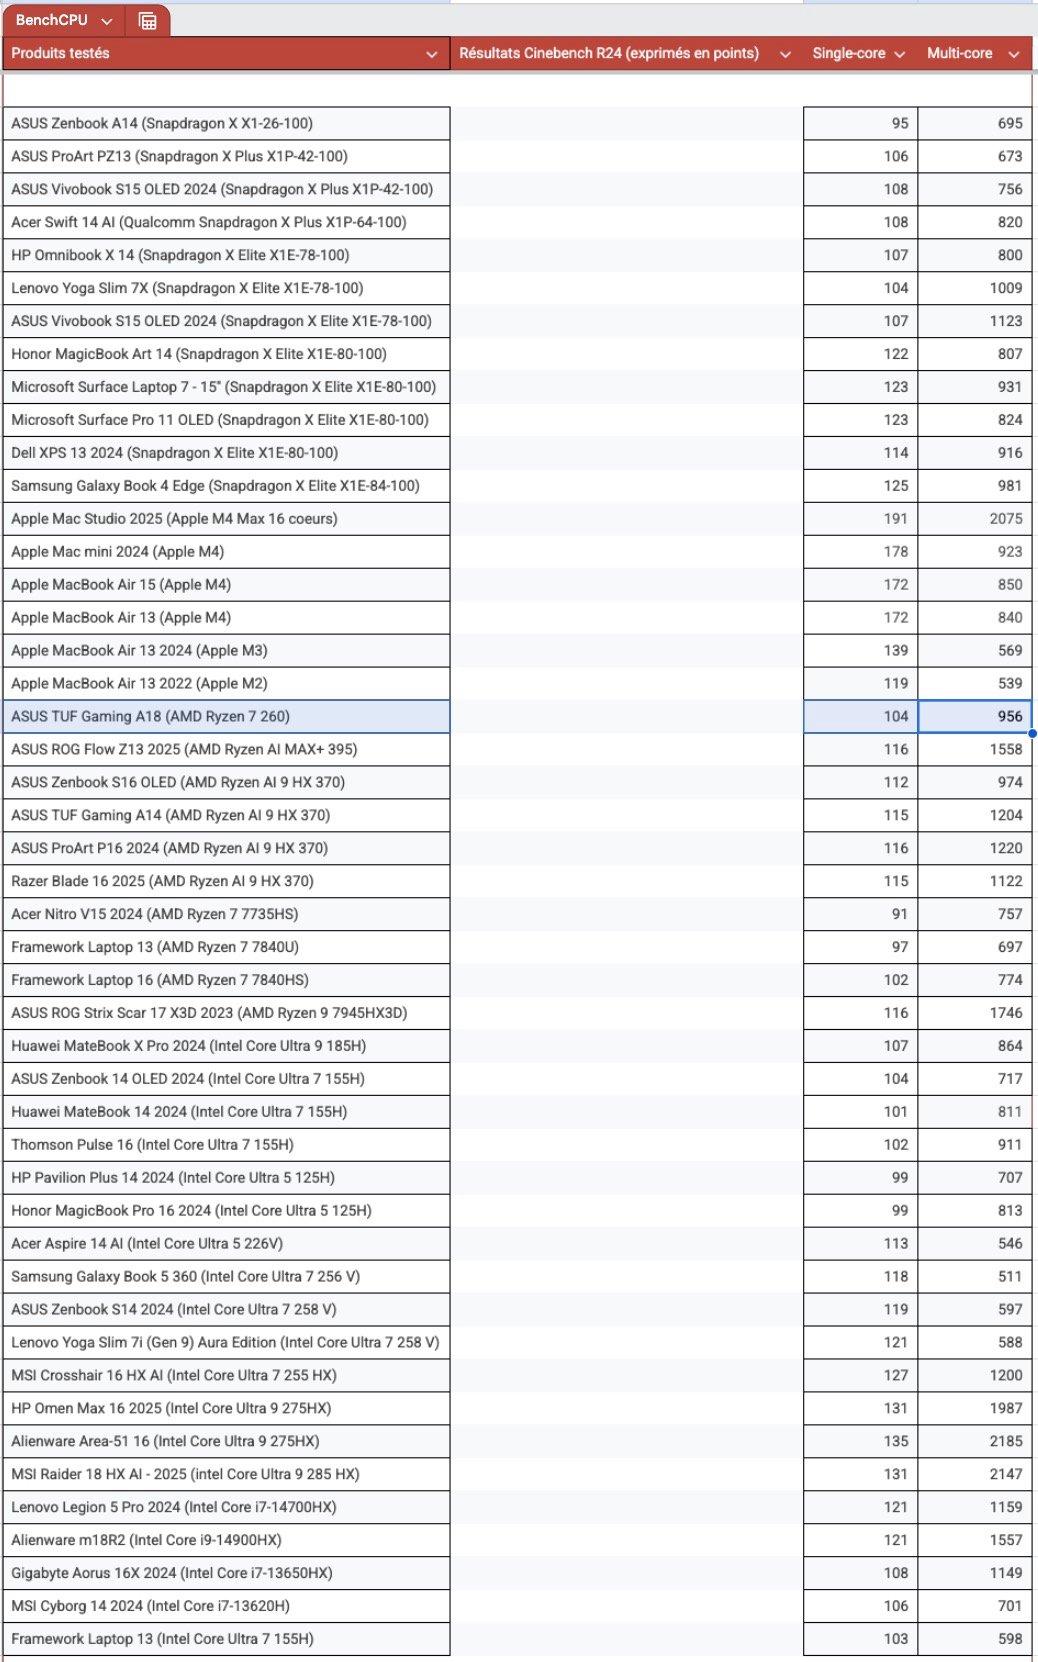This screenshot has width=1038, height=1662.
Task: Click MSI Crosshair 16 HX AI cell
Action: pos(226,1376)
